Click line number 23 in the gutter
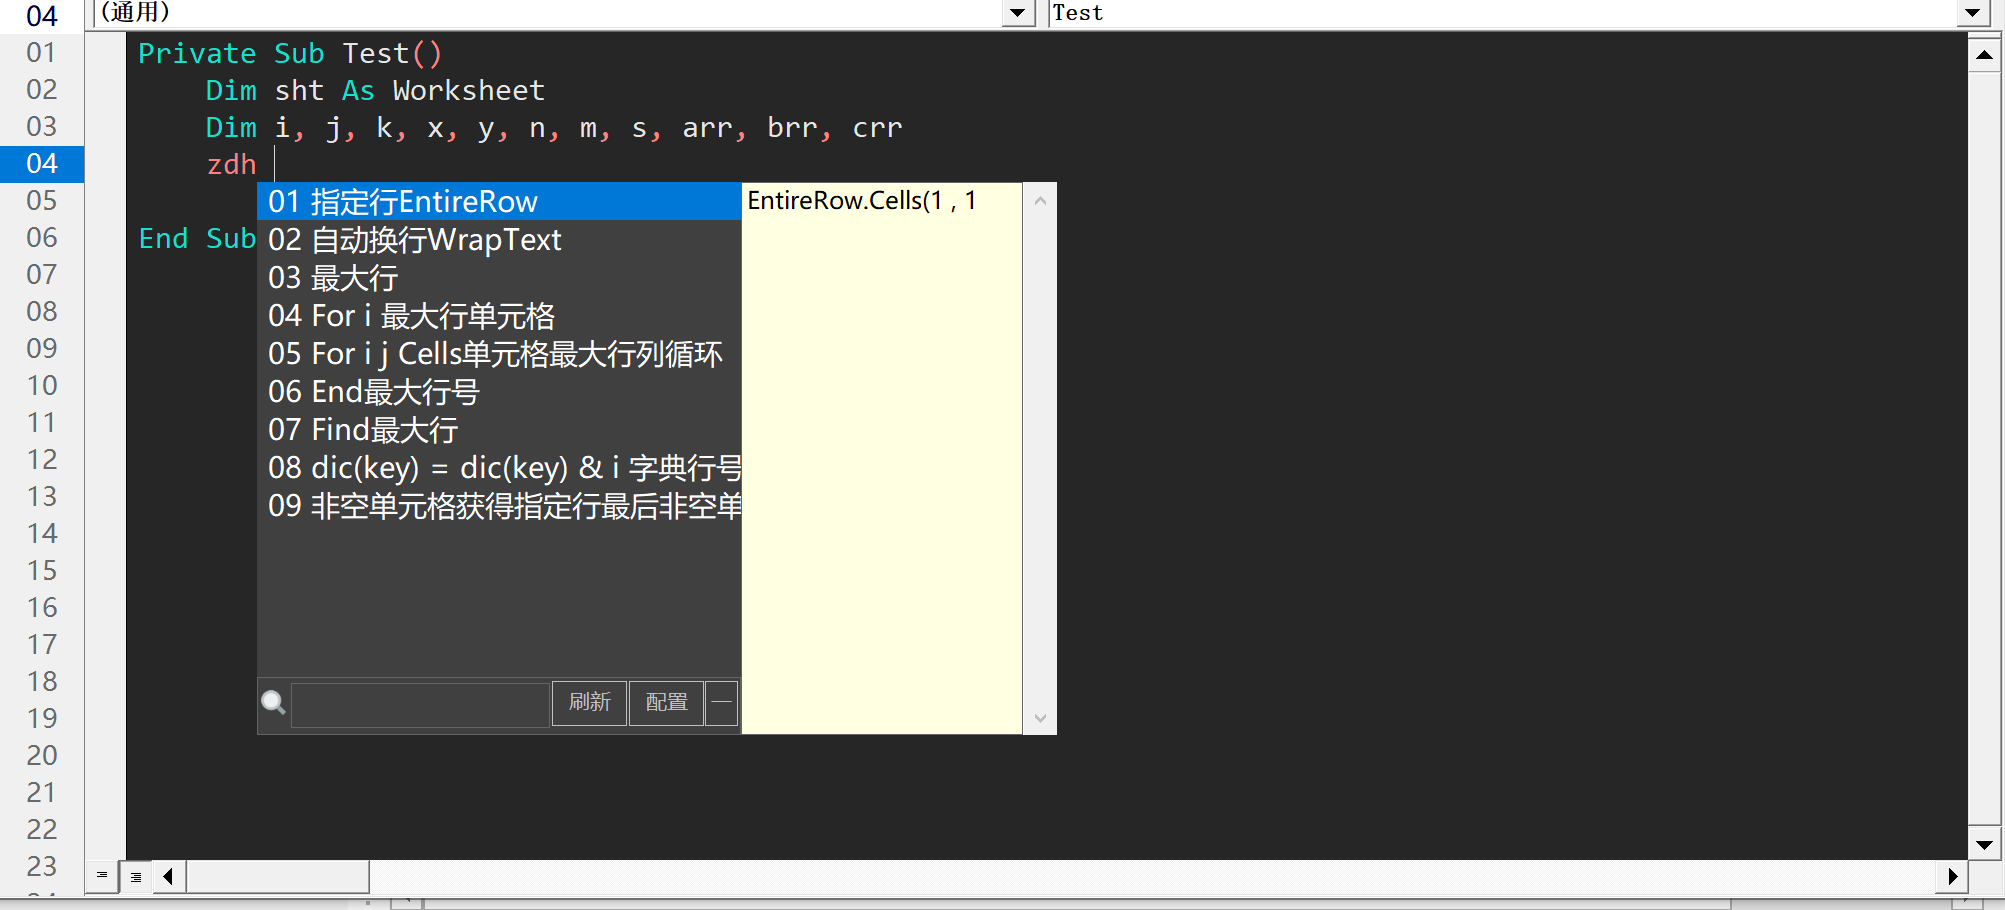Image resolution: width=2005 pixels, height=910 pixels. 42,866
